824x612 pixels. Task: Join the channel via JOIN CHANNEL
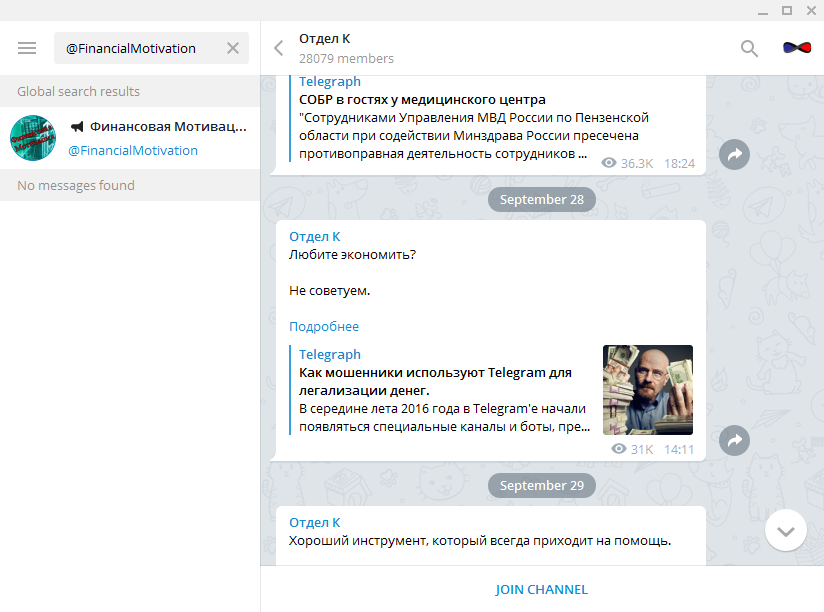coord(541,589)
